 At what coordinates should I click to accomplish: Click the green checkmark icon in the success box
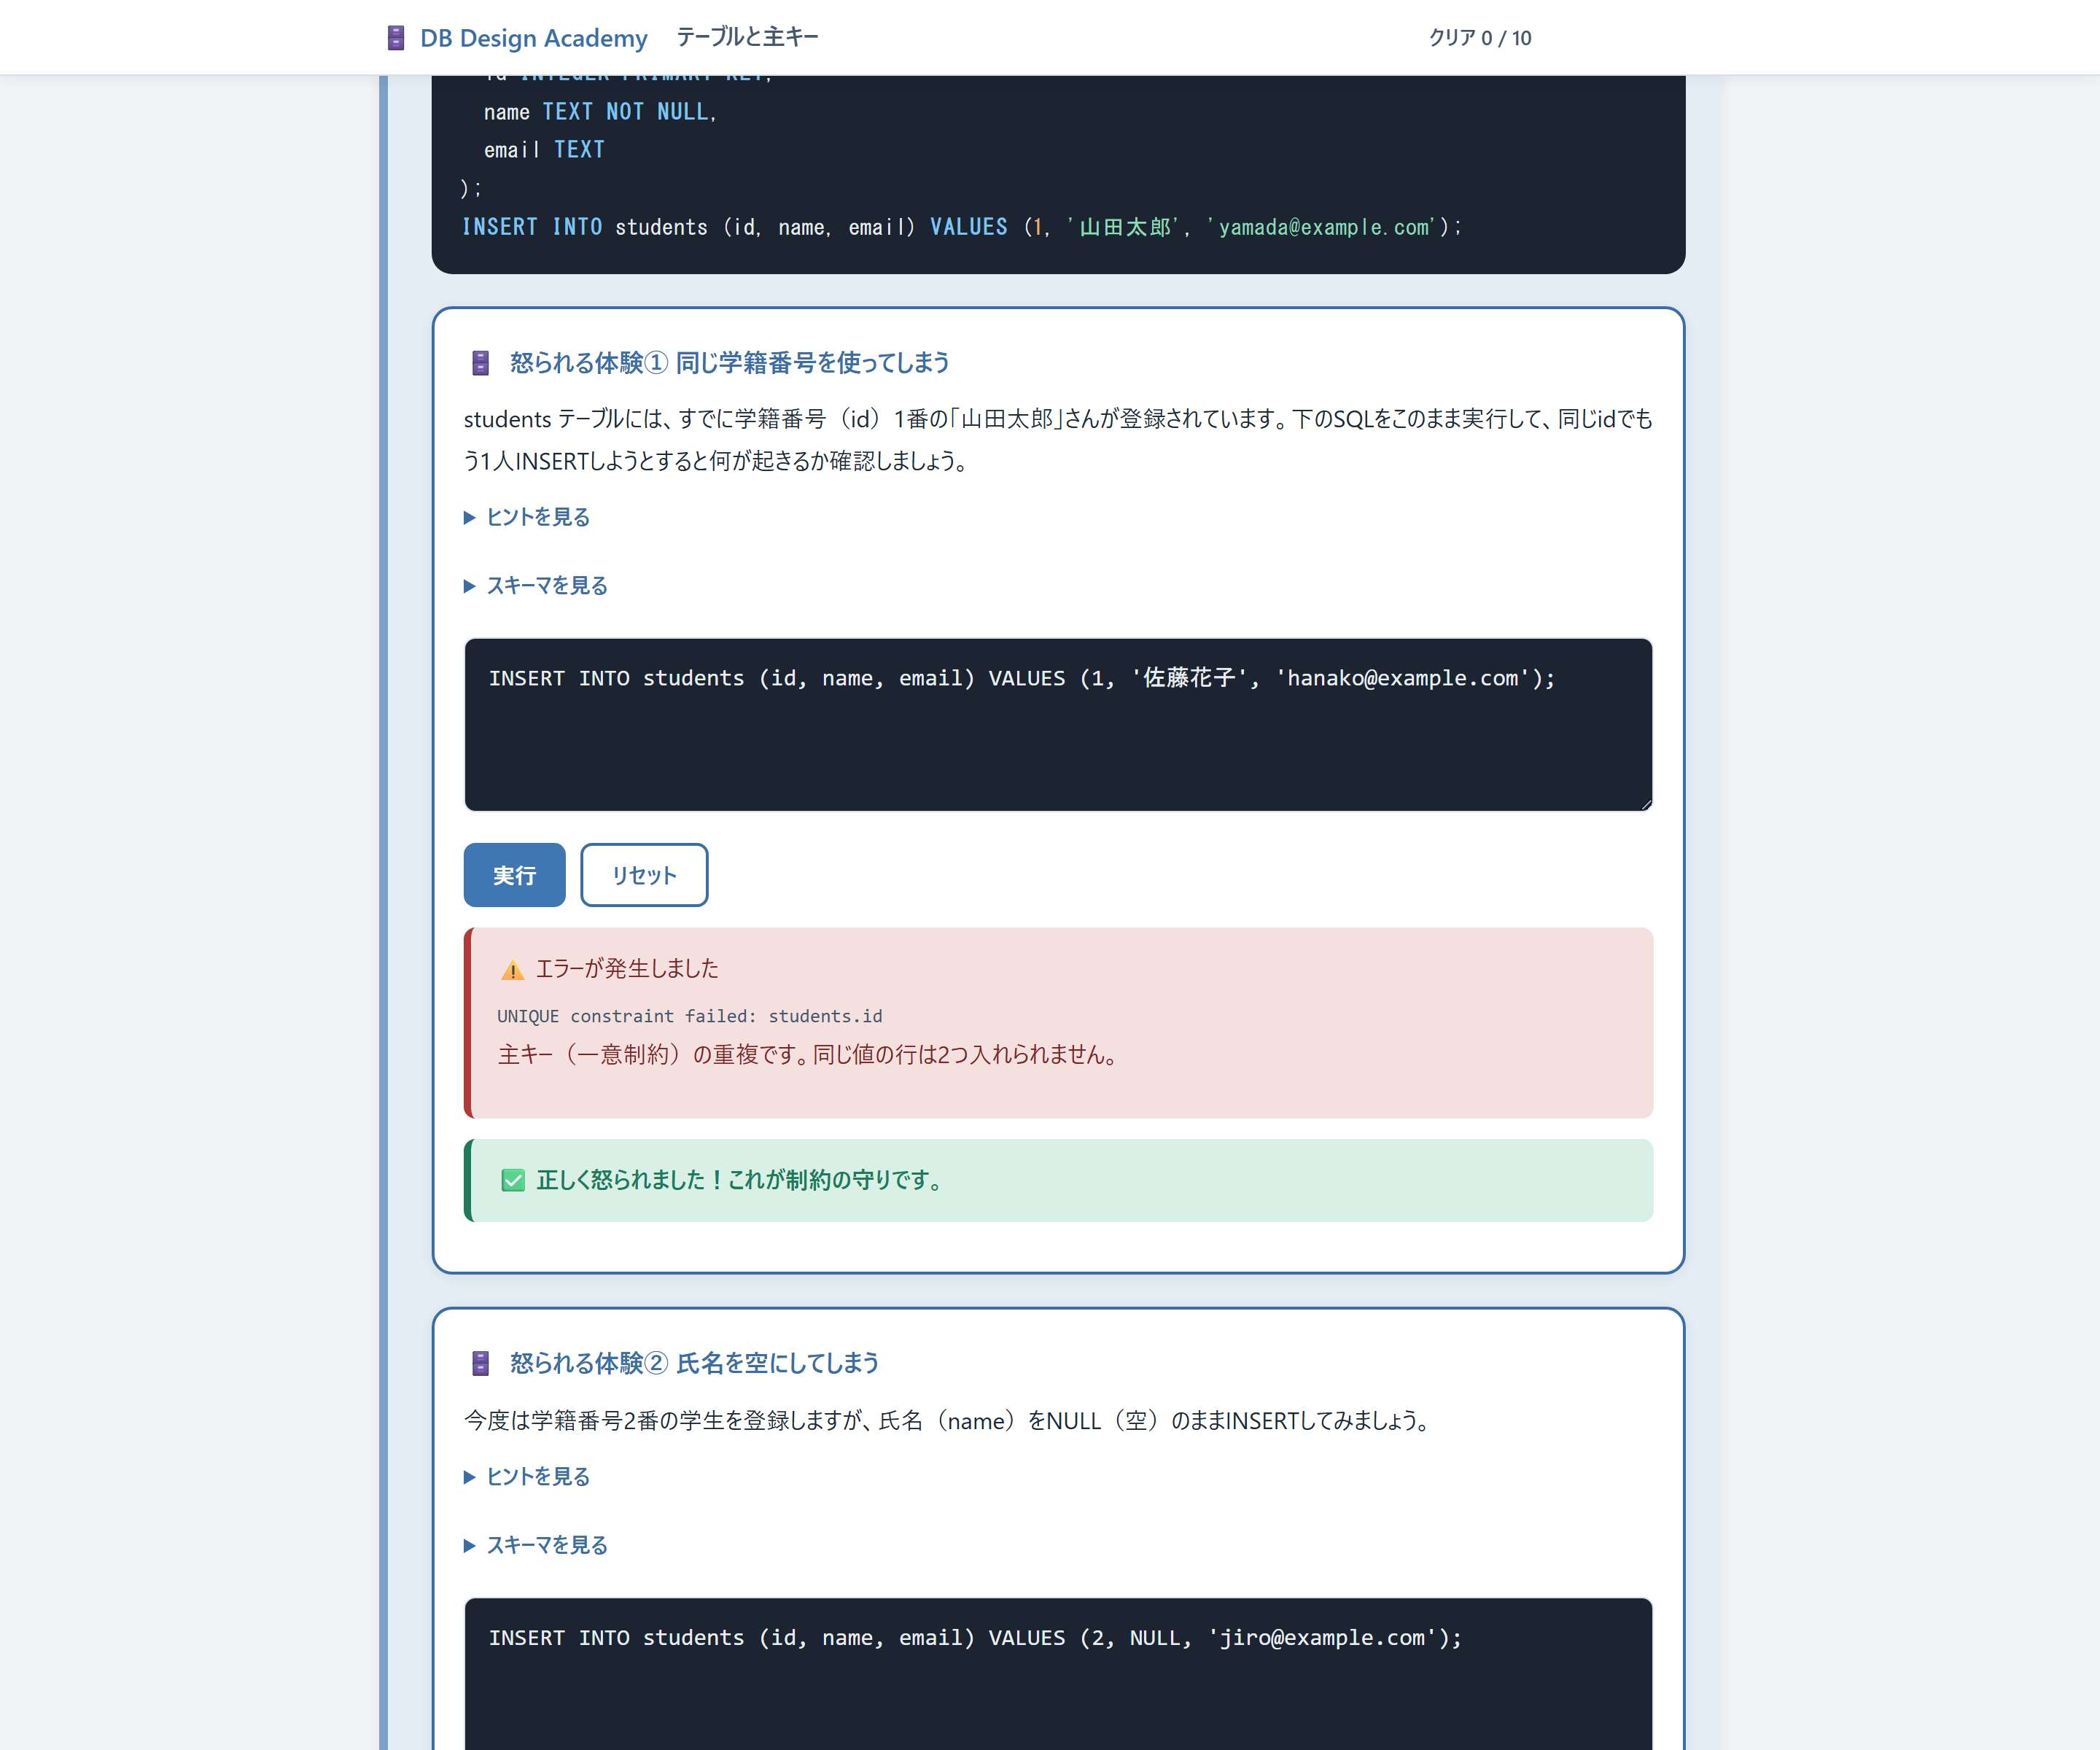click(512, 1180)
